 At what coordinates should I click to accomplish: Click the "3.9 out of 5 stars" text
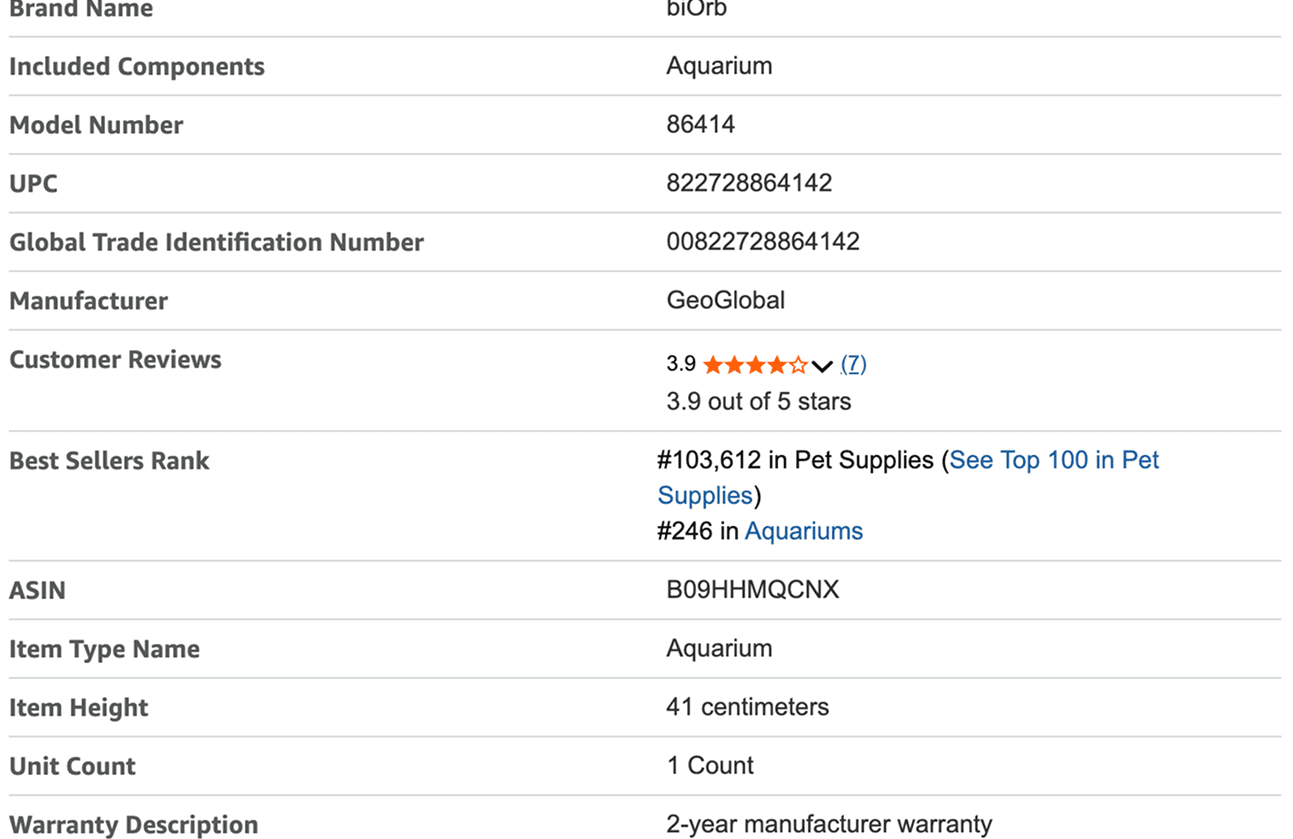coord(758,402)
